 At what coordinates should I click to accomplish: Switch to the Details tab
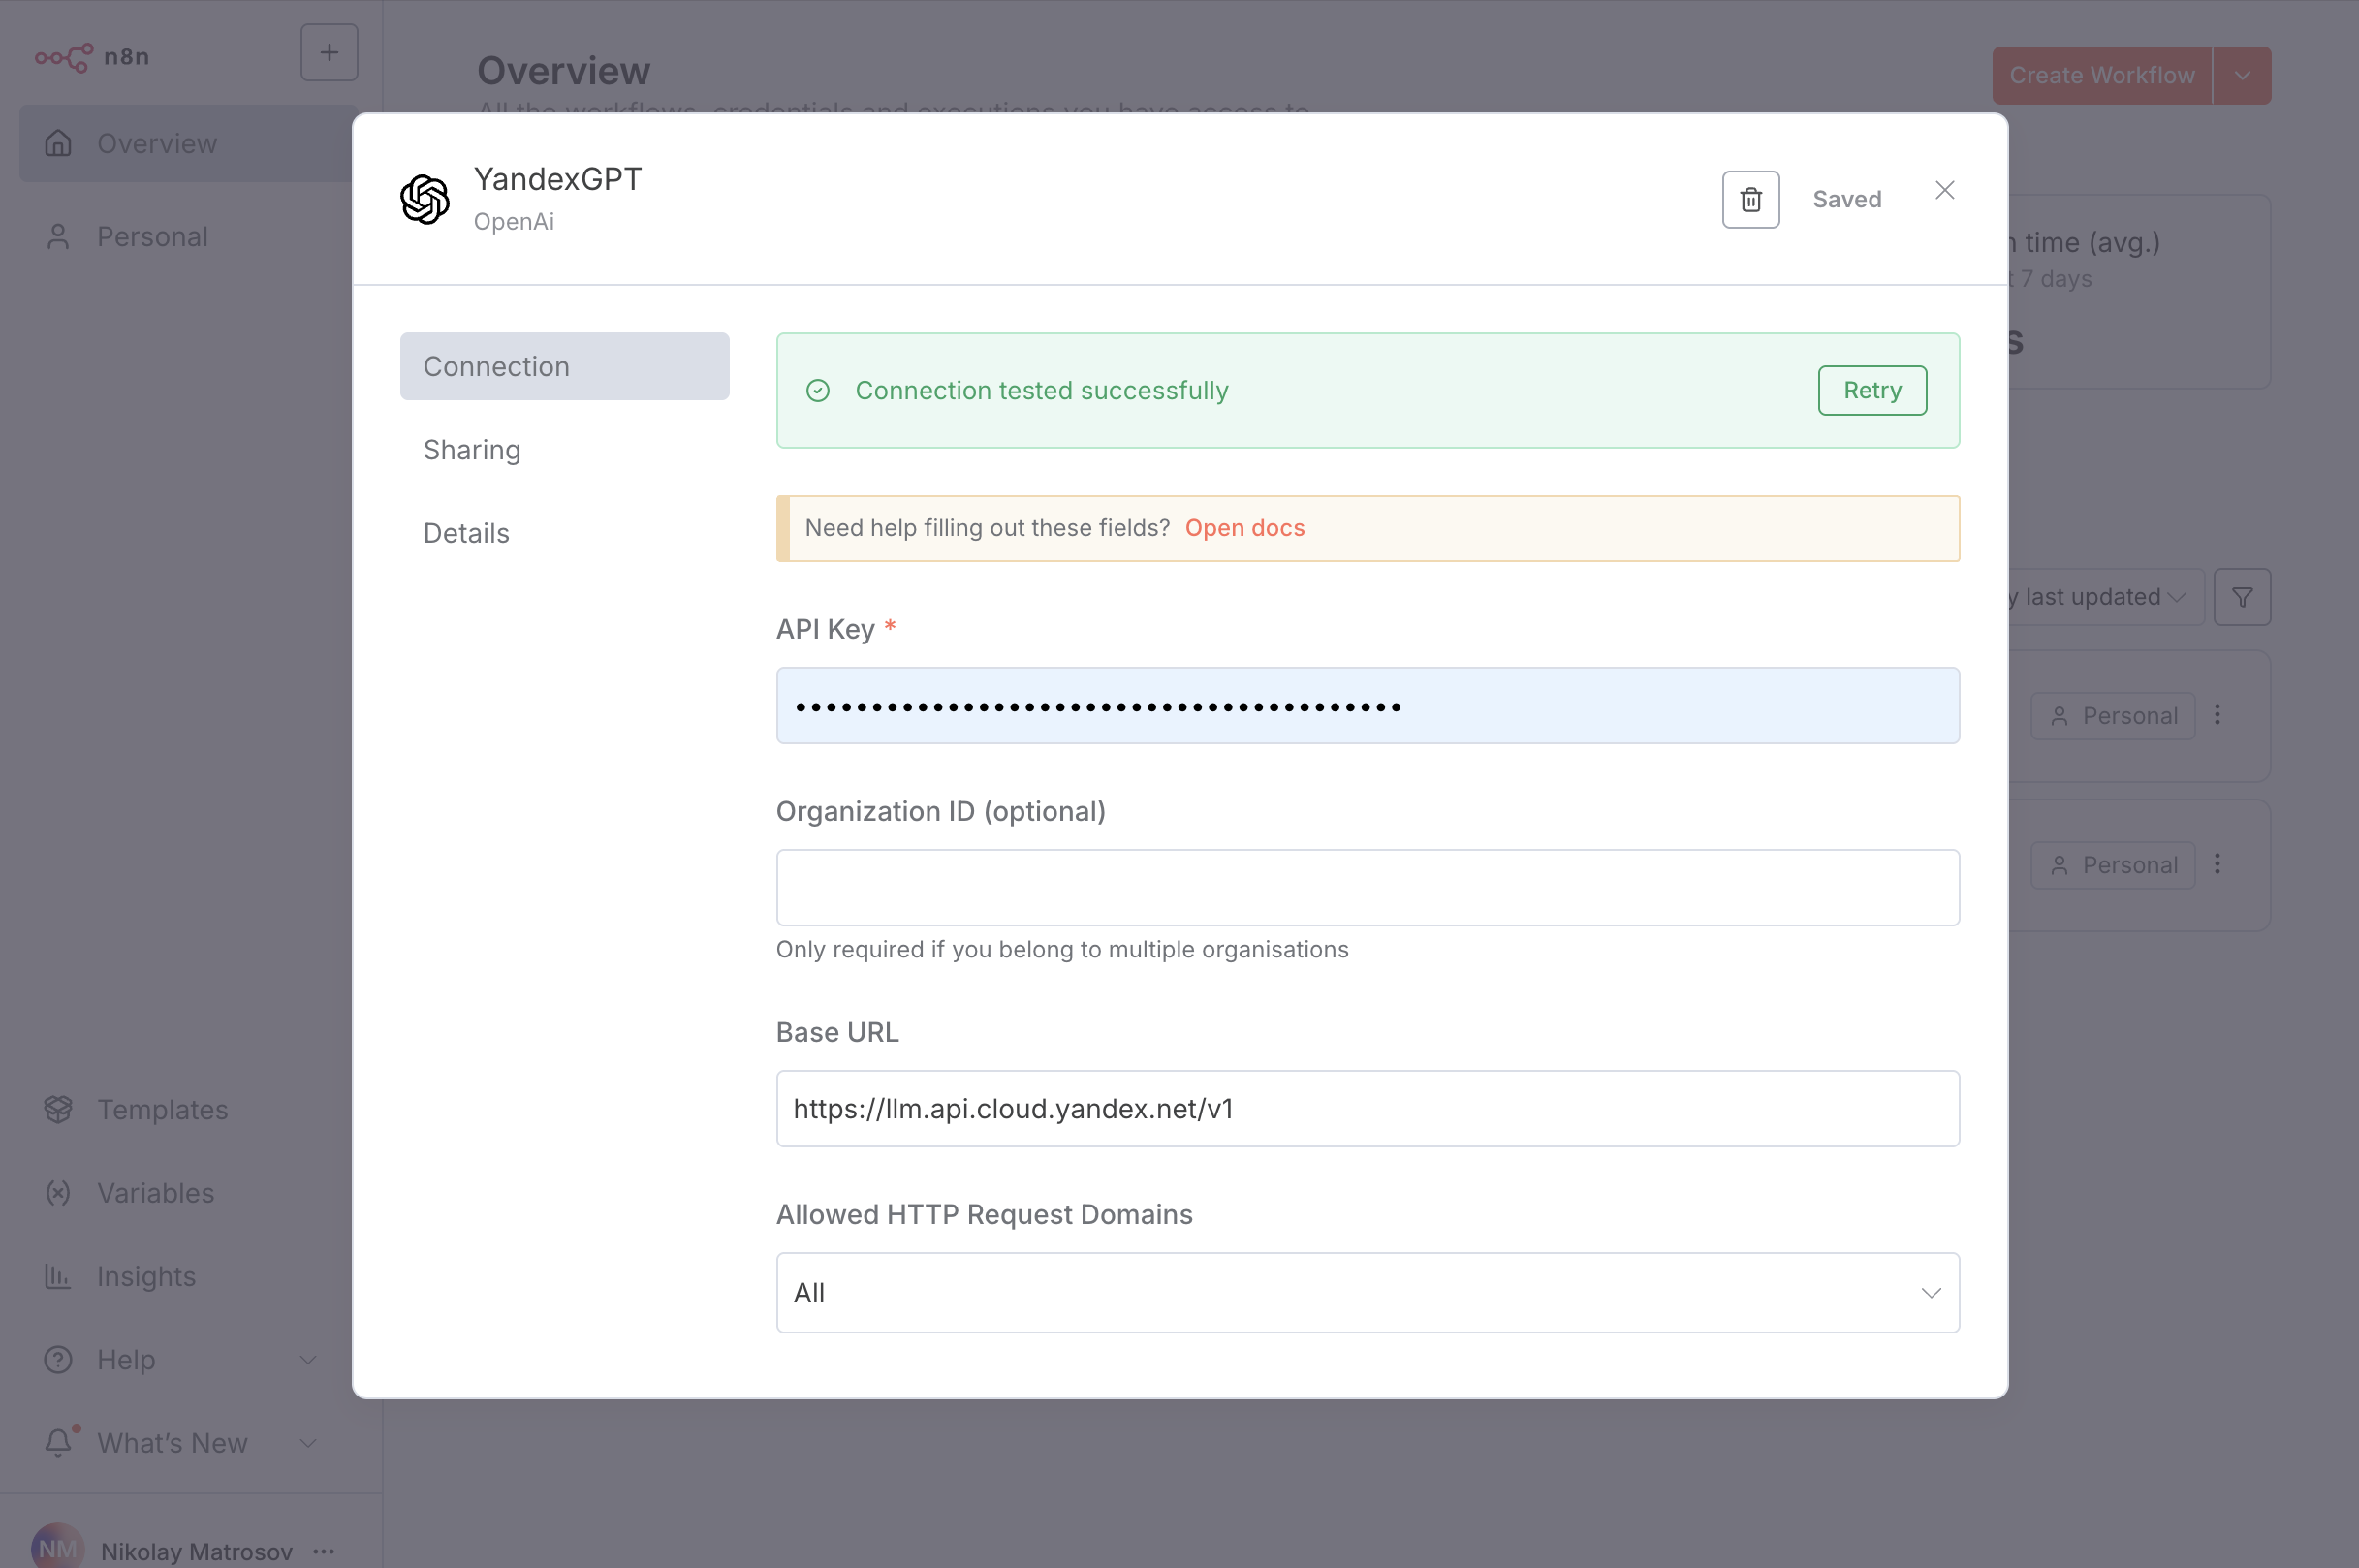click(x=564, y=533)
